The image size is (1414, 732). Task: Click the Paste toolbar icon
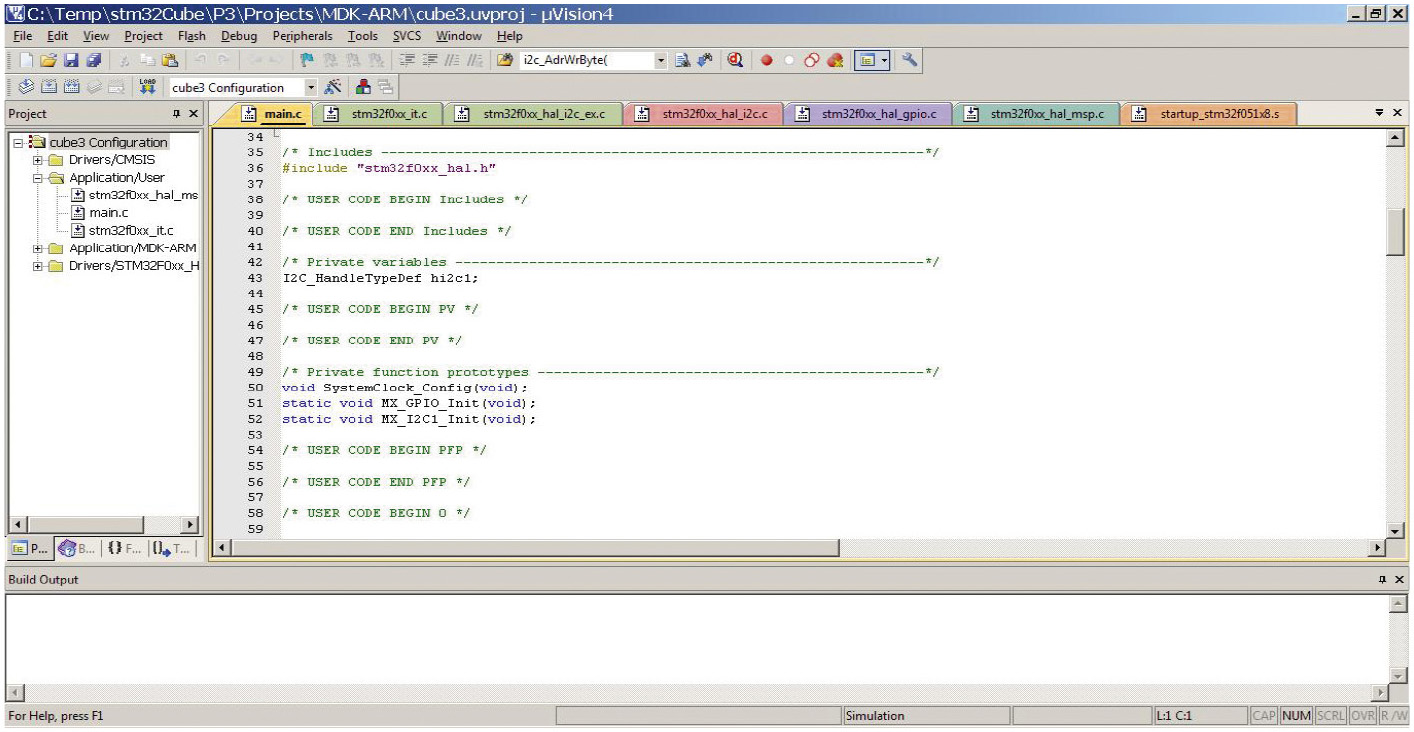click(x=170, y=60)
